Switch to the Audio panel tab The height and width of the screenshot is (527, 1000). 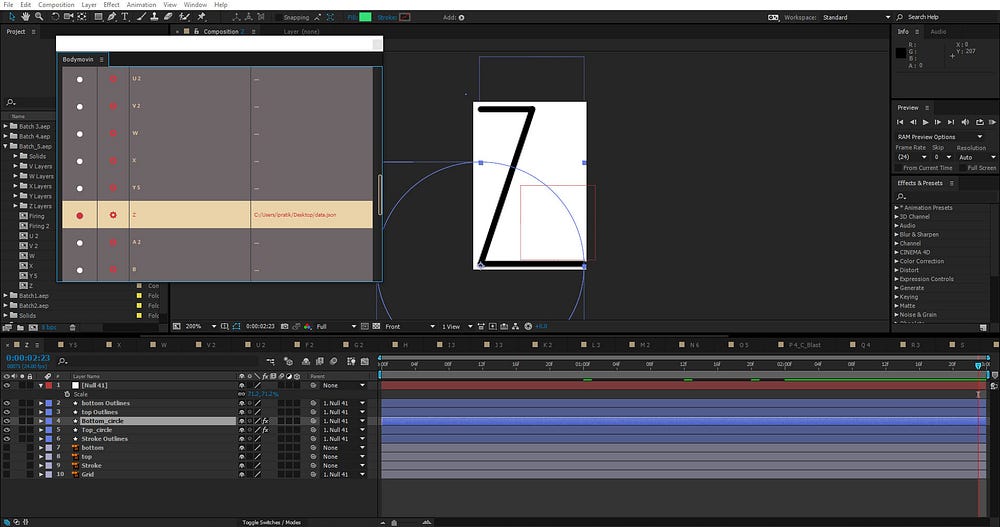click(938, 31)
